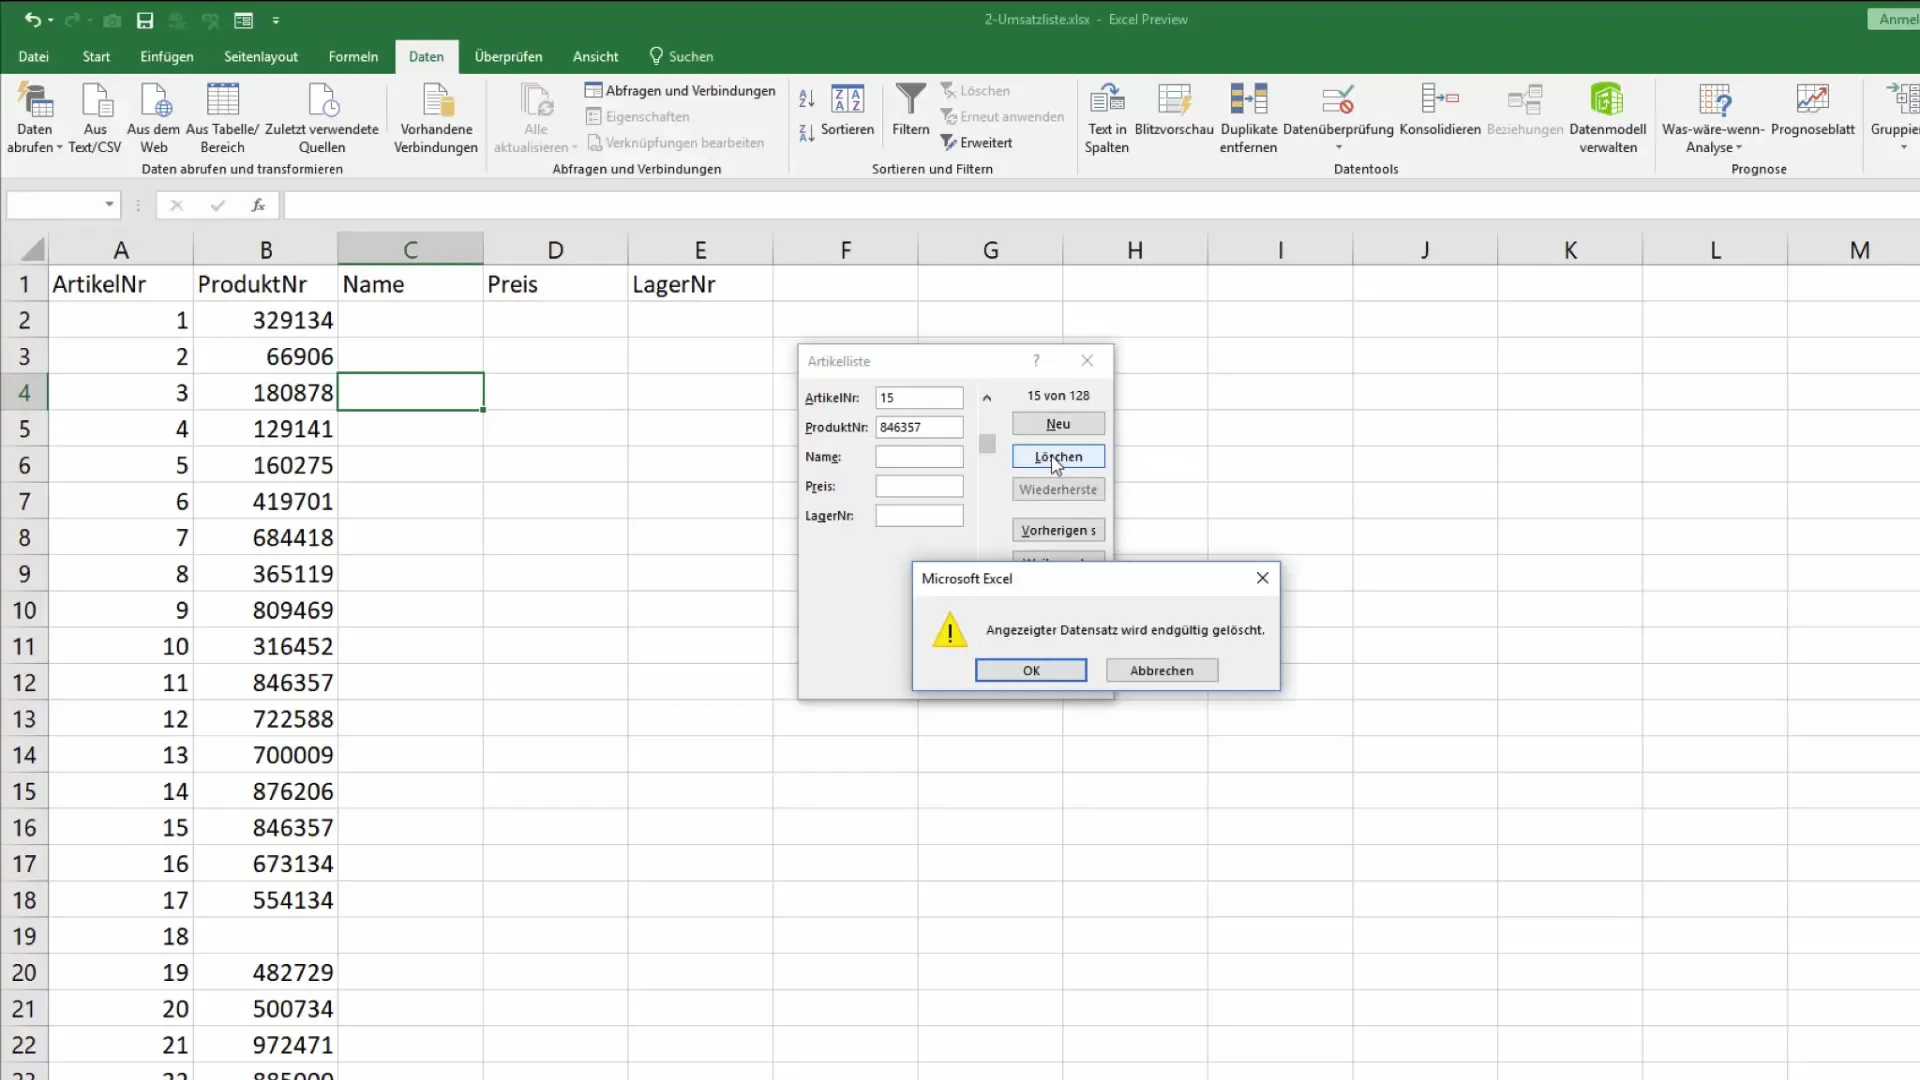Expand the Name Box dropdown arrow
Viewport: 1920px width, 1080px height.
109,205
